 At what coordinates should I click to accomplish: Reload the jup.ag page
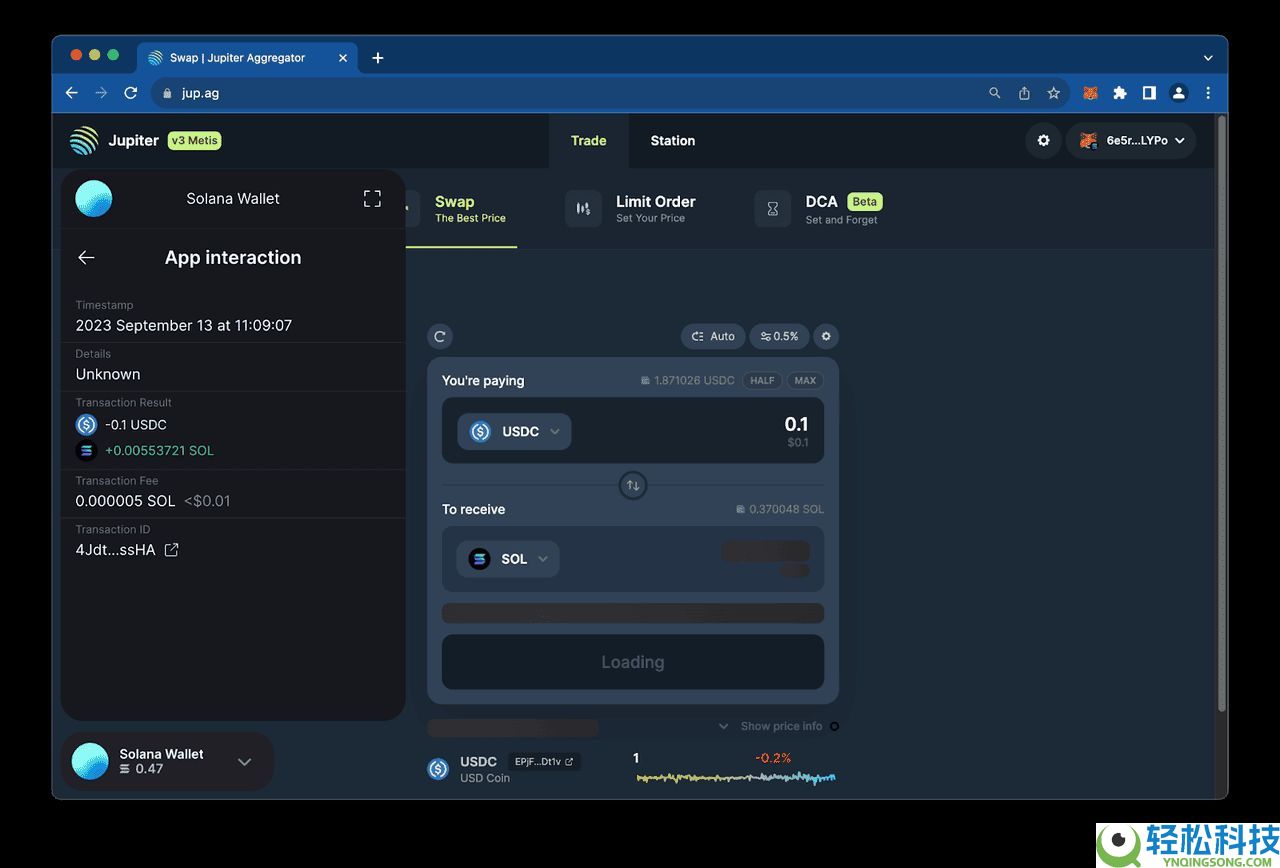(x=130, y=93)
